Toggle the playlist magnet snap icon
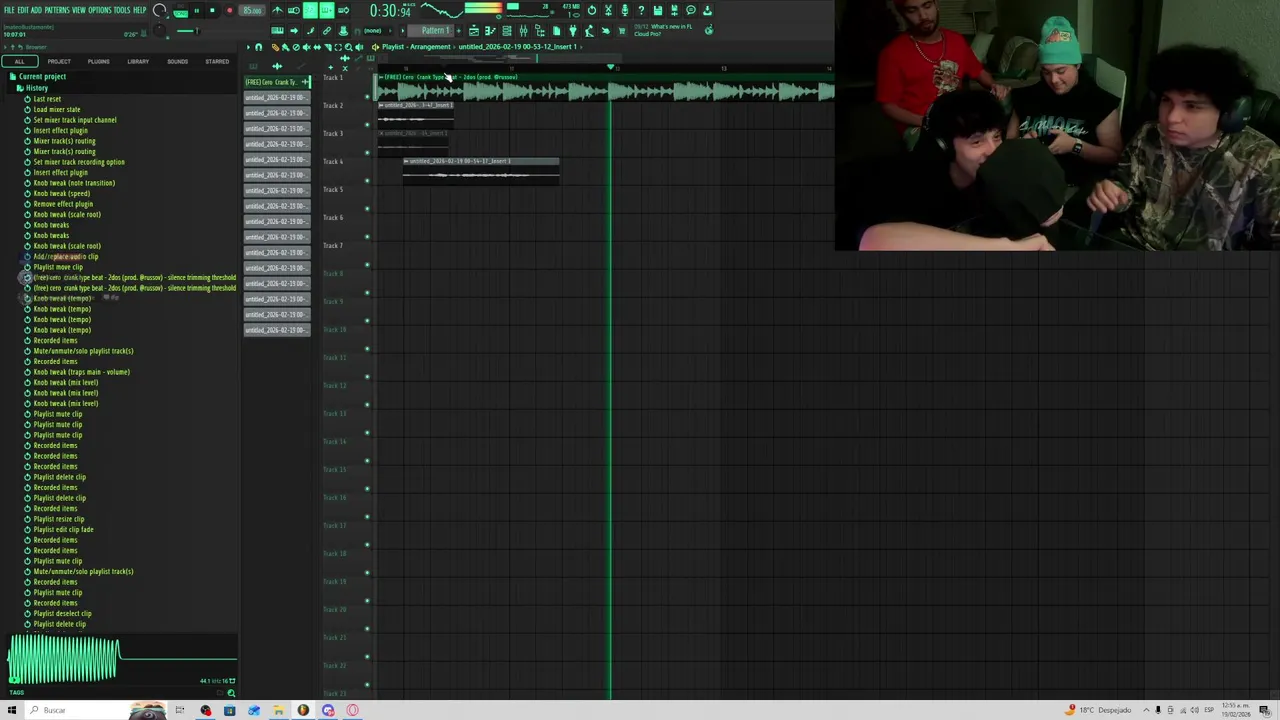The width and height of the screenshot is (1280, 720). (259, 47)
